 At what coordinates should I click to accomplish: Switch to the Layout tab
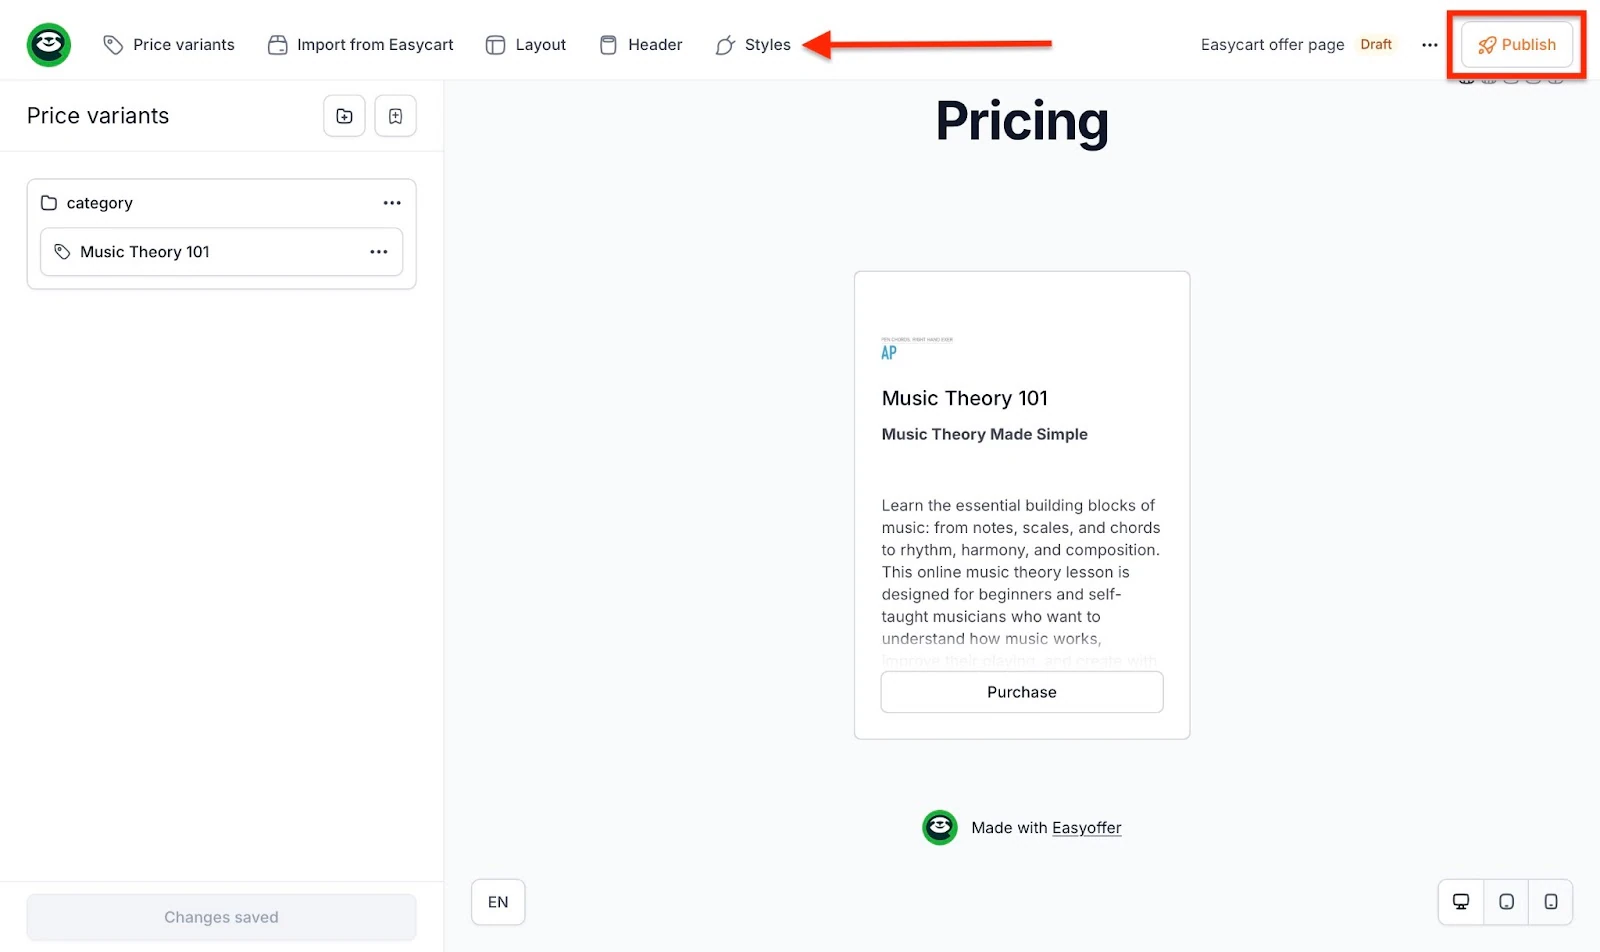526,45
